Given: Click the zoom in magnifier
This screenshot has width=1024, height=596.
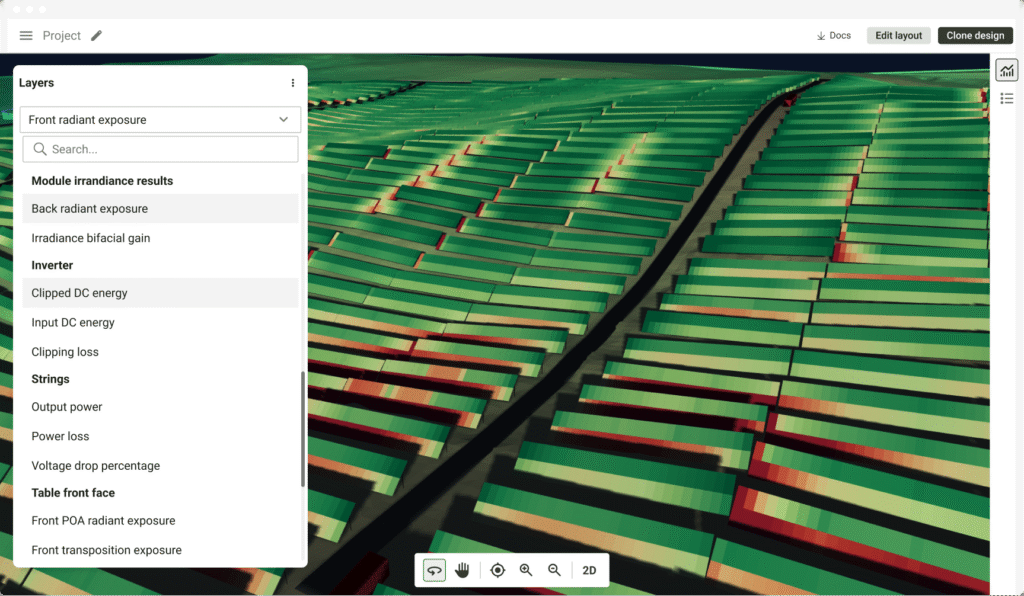Looking at the screenshot, I should [526, 570].
